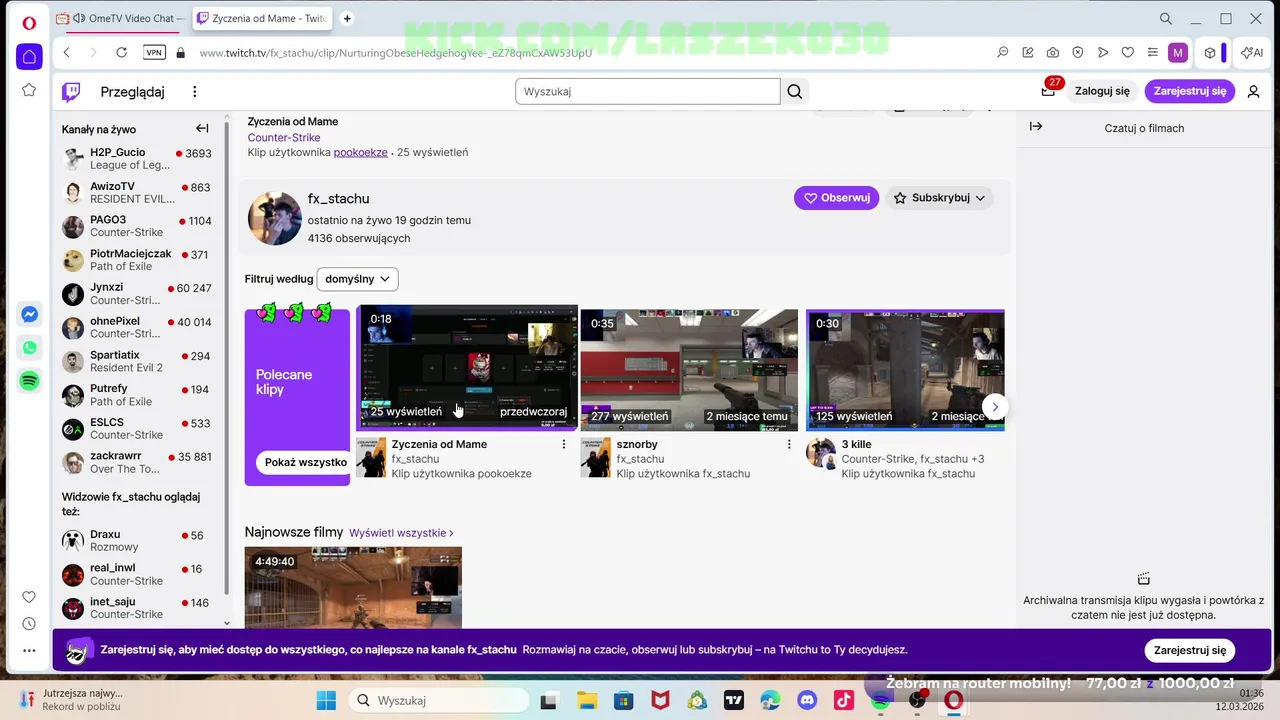Image resolution: width=1280 pixels, height=720 pixels.
Task: Open the Wyświetl wszystkie link
Action: pyautogui.click(x=402, y=533)
